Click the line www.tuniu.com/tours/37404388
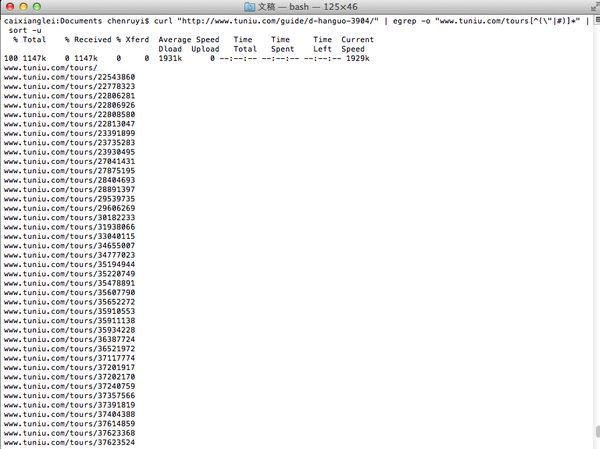The height and width of the screenshot is (449, 600). pyautogui.click(x=69, y=414)
